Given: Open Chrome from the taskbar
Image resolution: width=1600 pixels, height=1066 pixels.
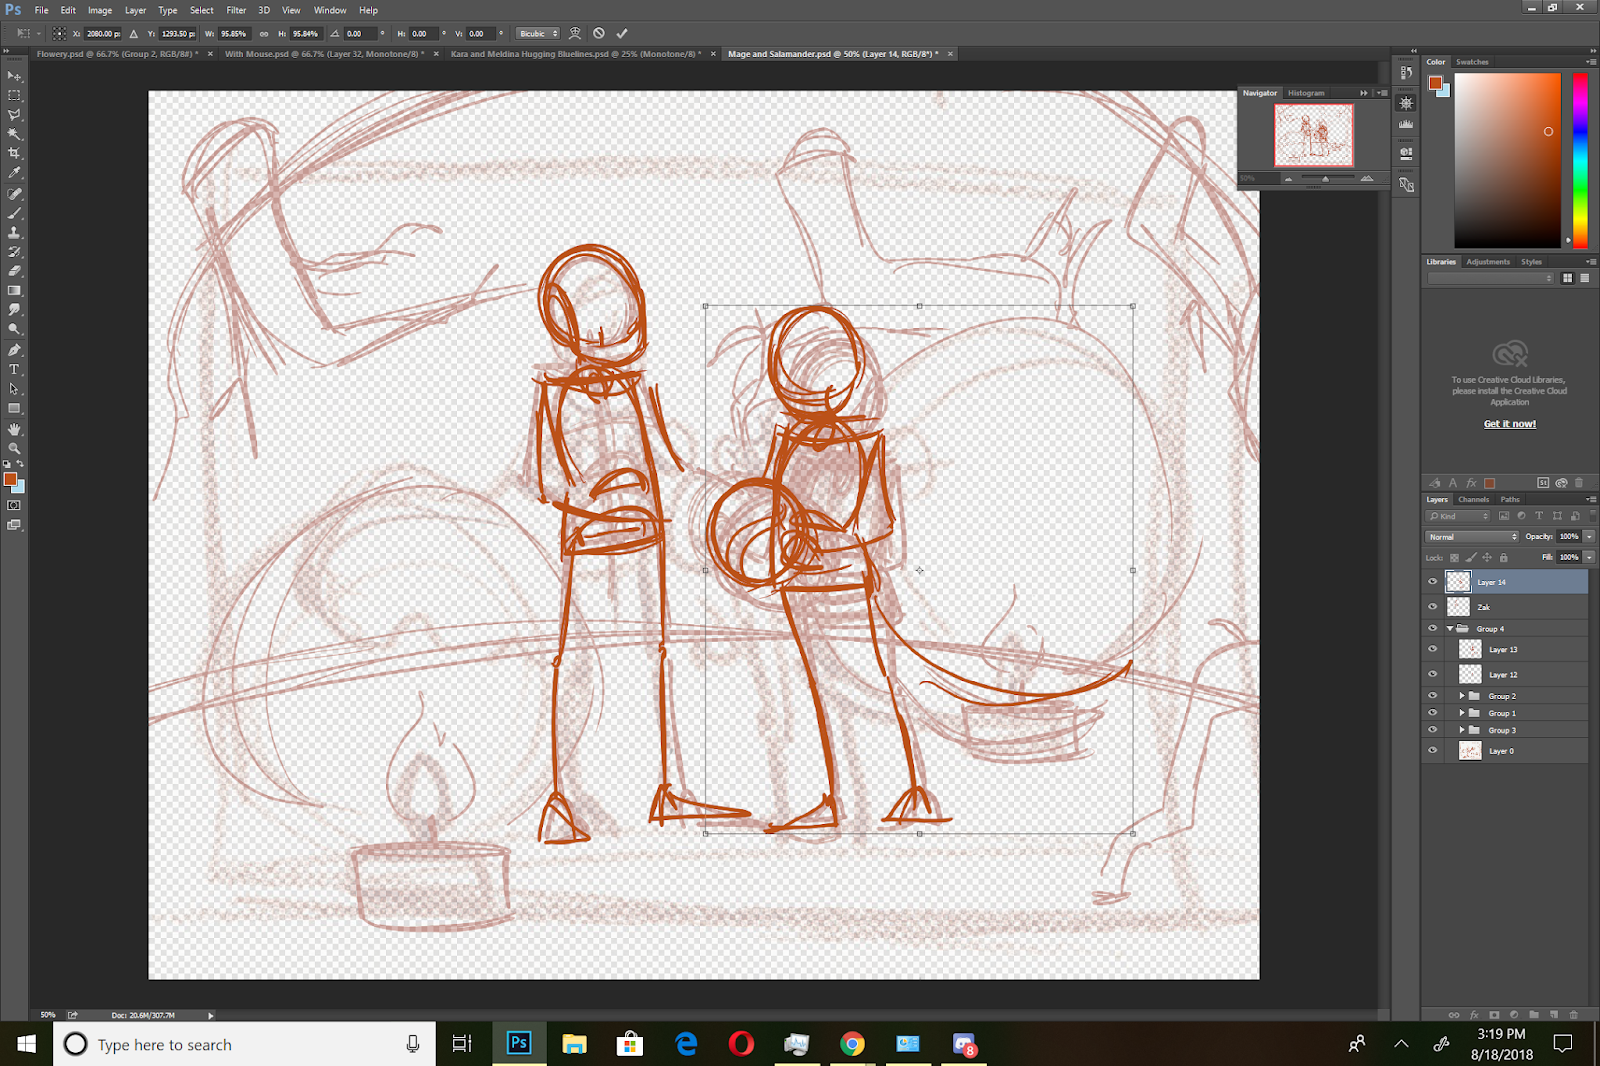Looking at the screenshot, I should [x=852, y=1044].
